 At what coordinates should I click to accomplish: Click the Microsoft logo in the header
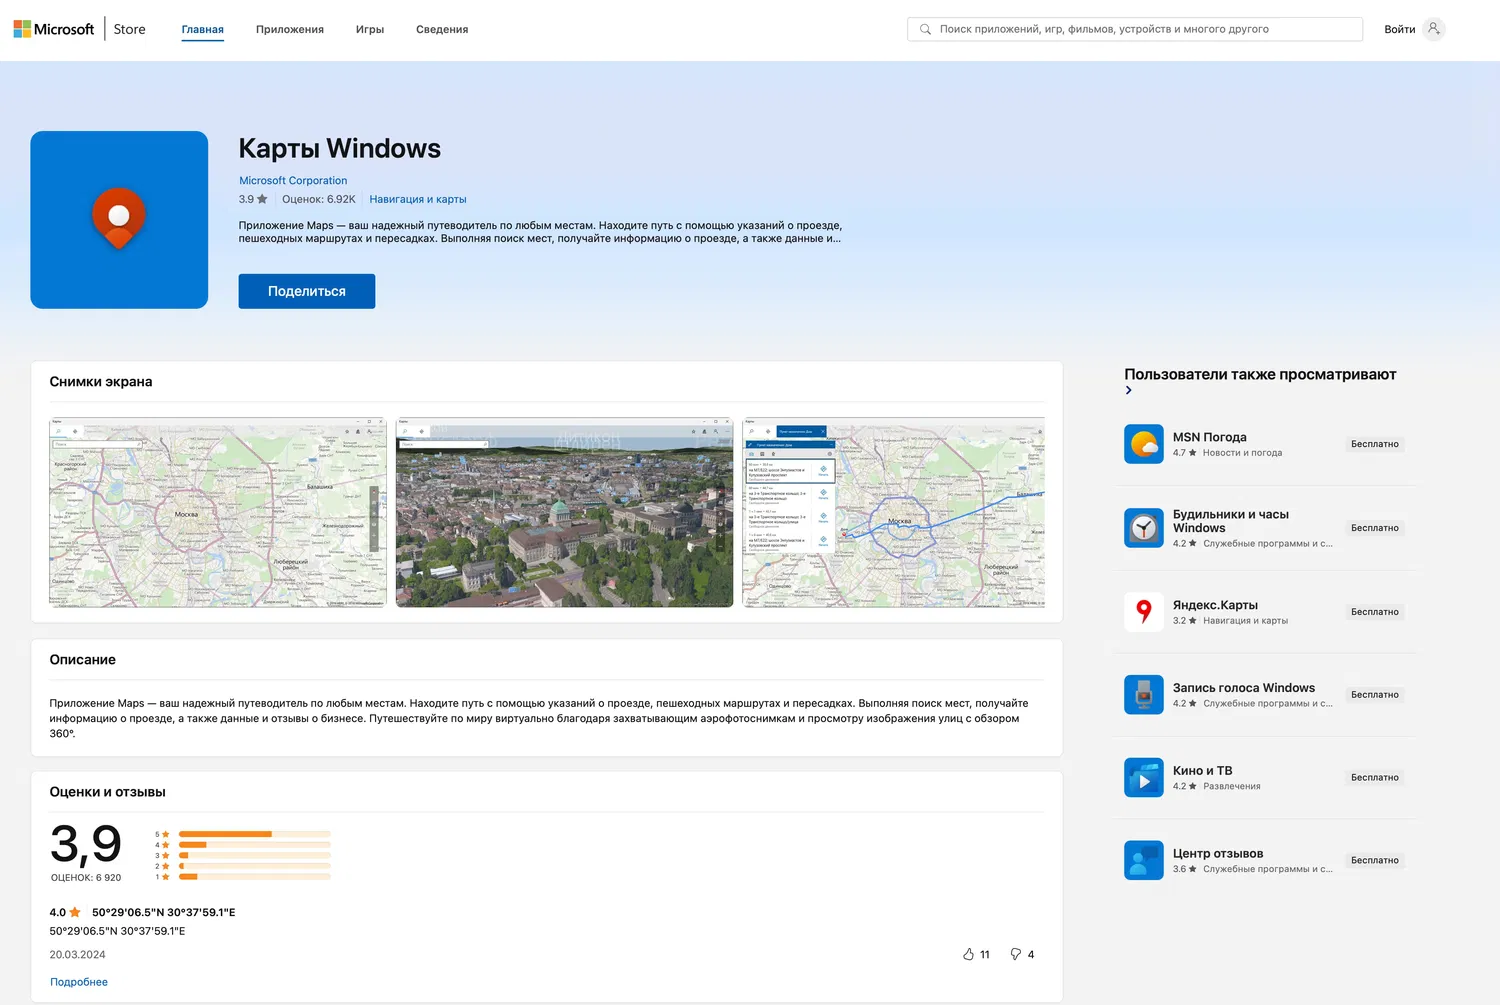point(54,30)
